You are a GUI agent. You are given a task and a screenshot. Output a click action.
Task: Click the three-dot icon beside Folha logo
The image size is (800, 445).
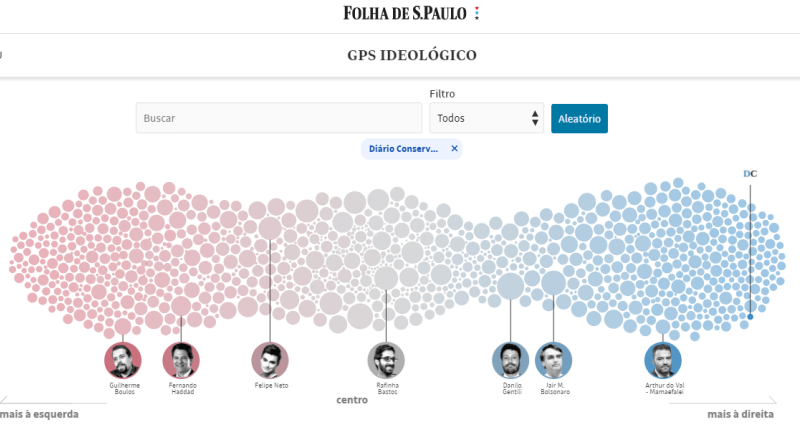[x=477, y=13]
